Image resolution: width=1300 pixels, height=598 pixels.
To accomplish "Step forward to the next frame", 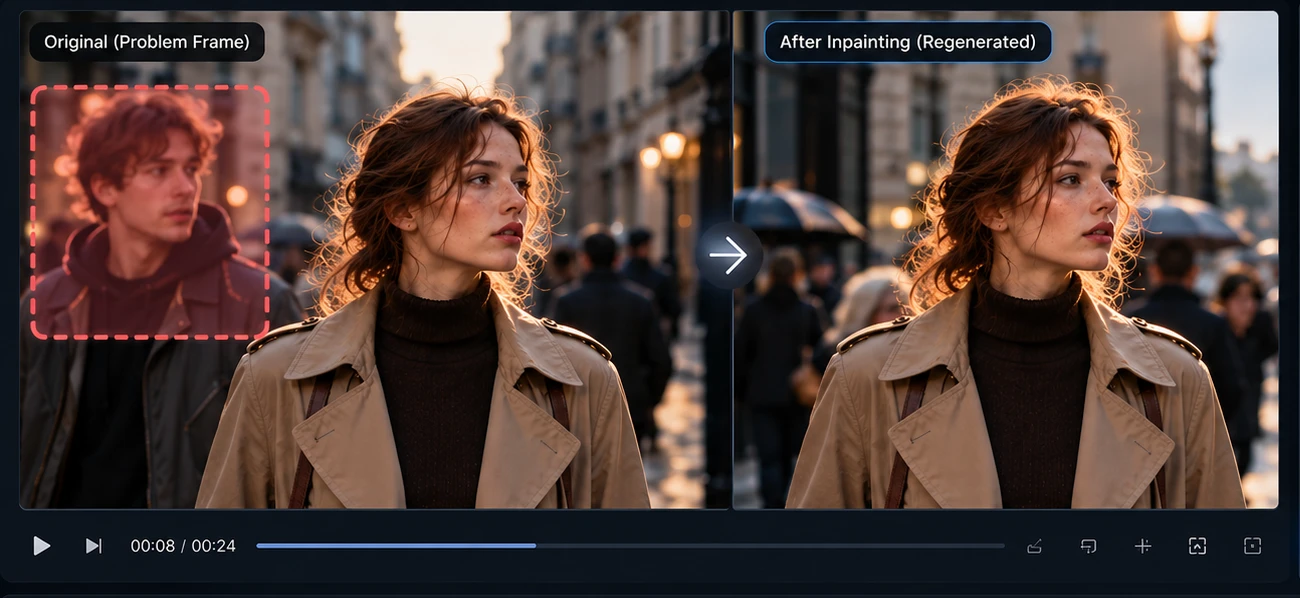I will 94,545.
